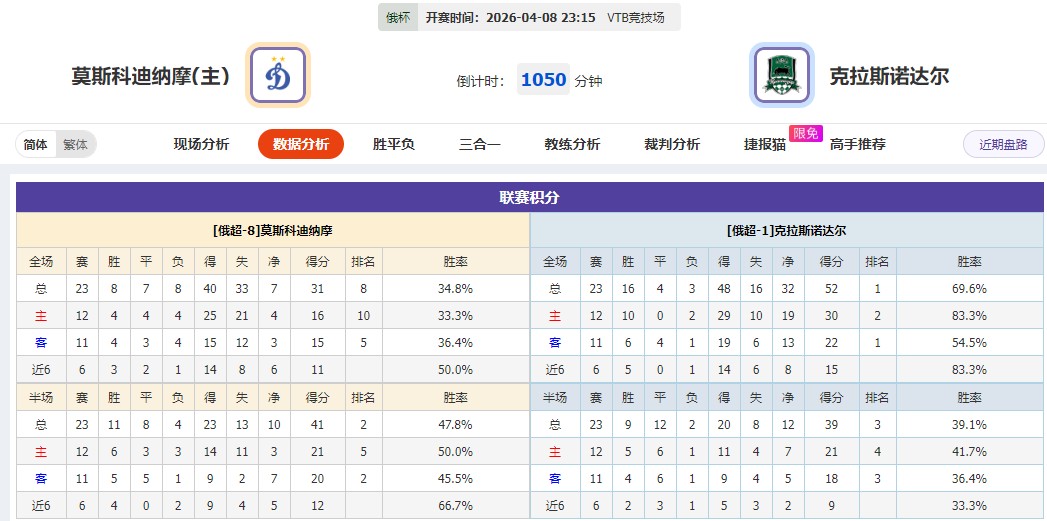Click the Krasnodar team logo
The height and width of the screenshot is (521, 1047).
coord(782,75)
